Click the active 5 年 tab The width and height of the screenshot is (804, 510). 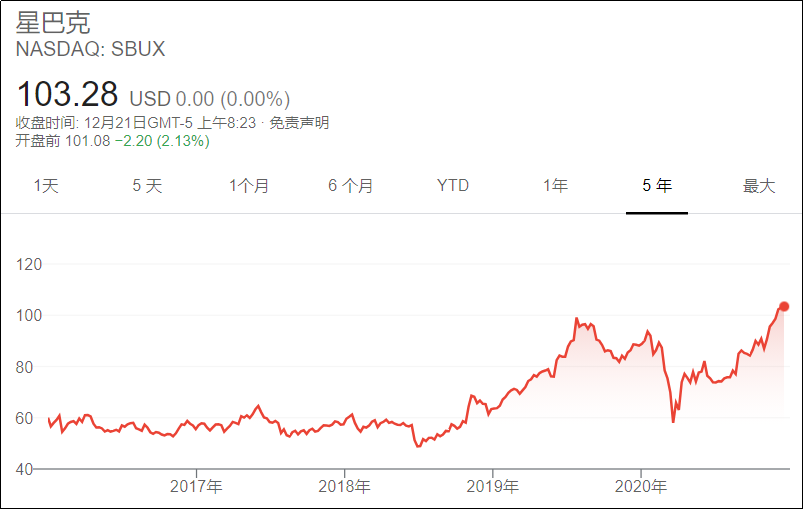coord(657,186)
